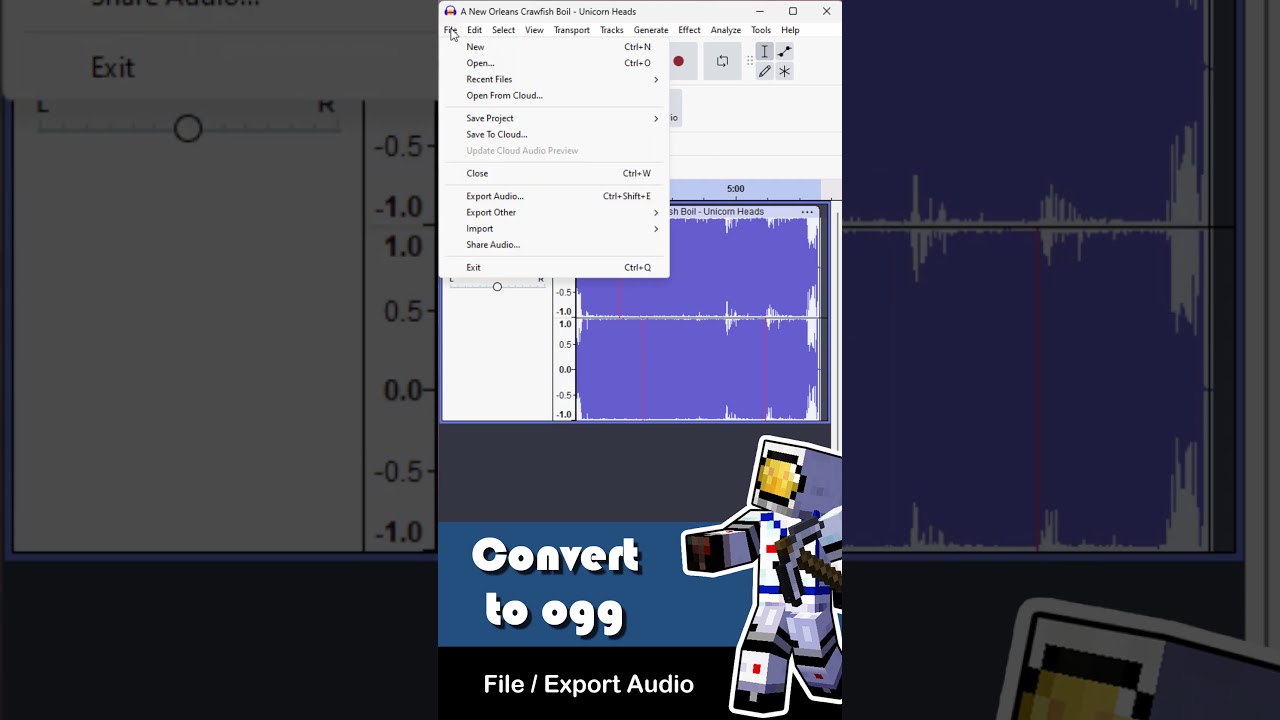This screenshot has width=1280, height=720.
Task: Open the Tracks menu
Action: 612,30
